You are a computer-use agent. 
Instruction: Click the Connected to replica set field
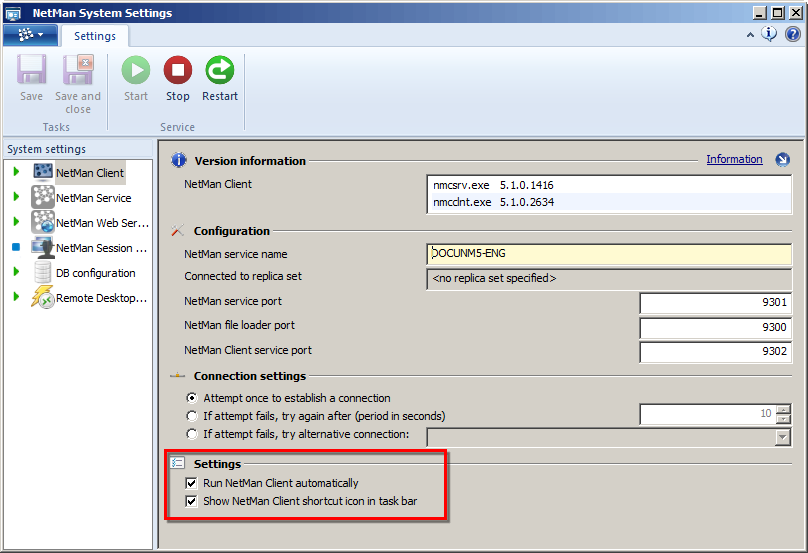(x=609, y=279)
